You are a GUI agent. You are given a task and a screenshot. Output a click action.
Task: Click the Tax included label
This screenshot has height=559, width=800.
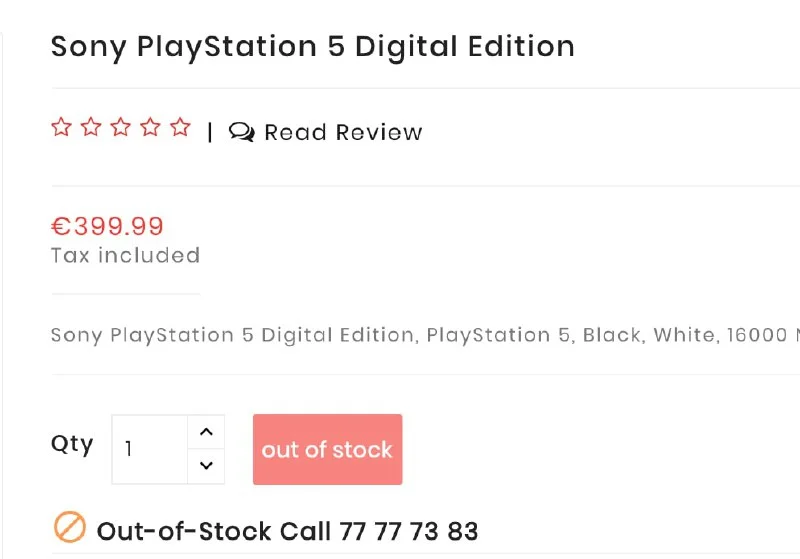125,256
